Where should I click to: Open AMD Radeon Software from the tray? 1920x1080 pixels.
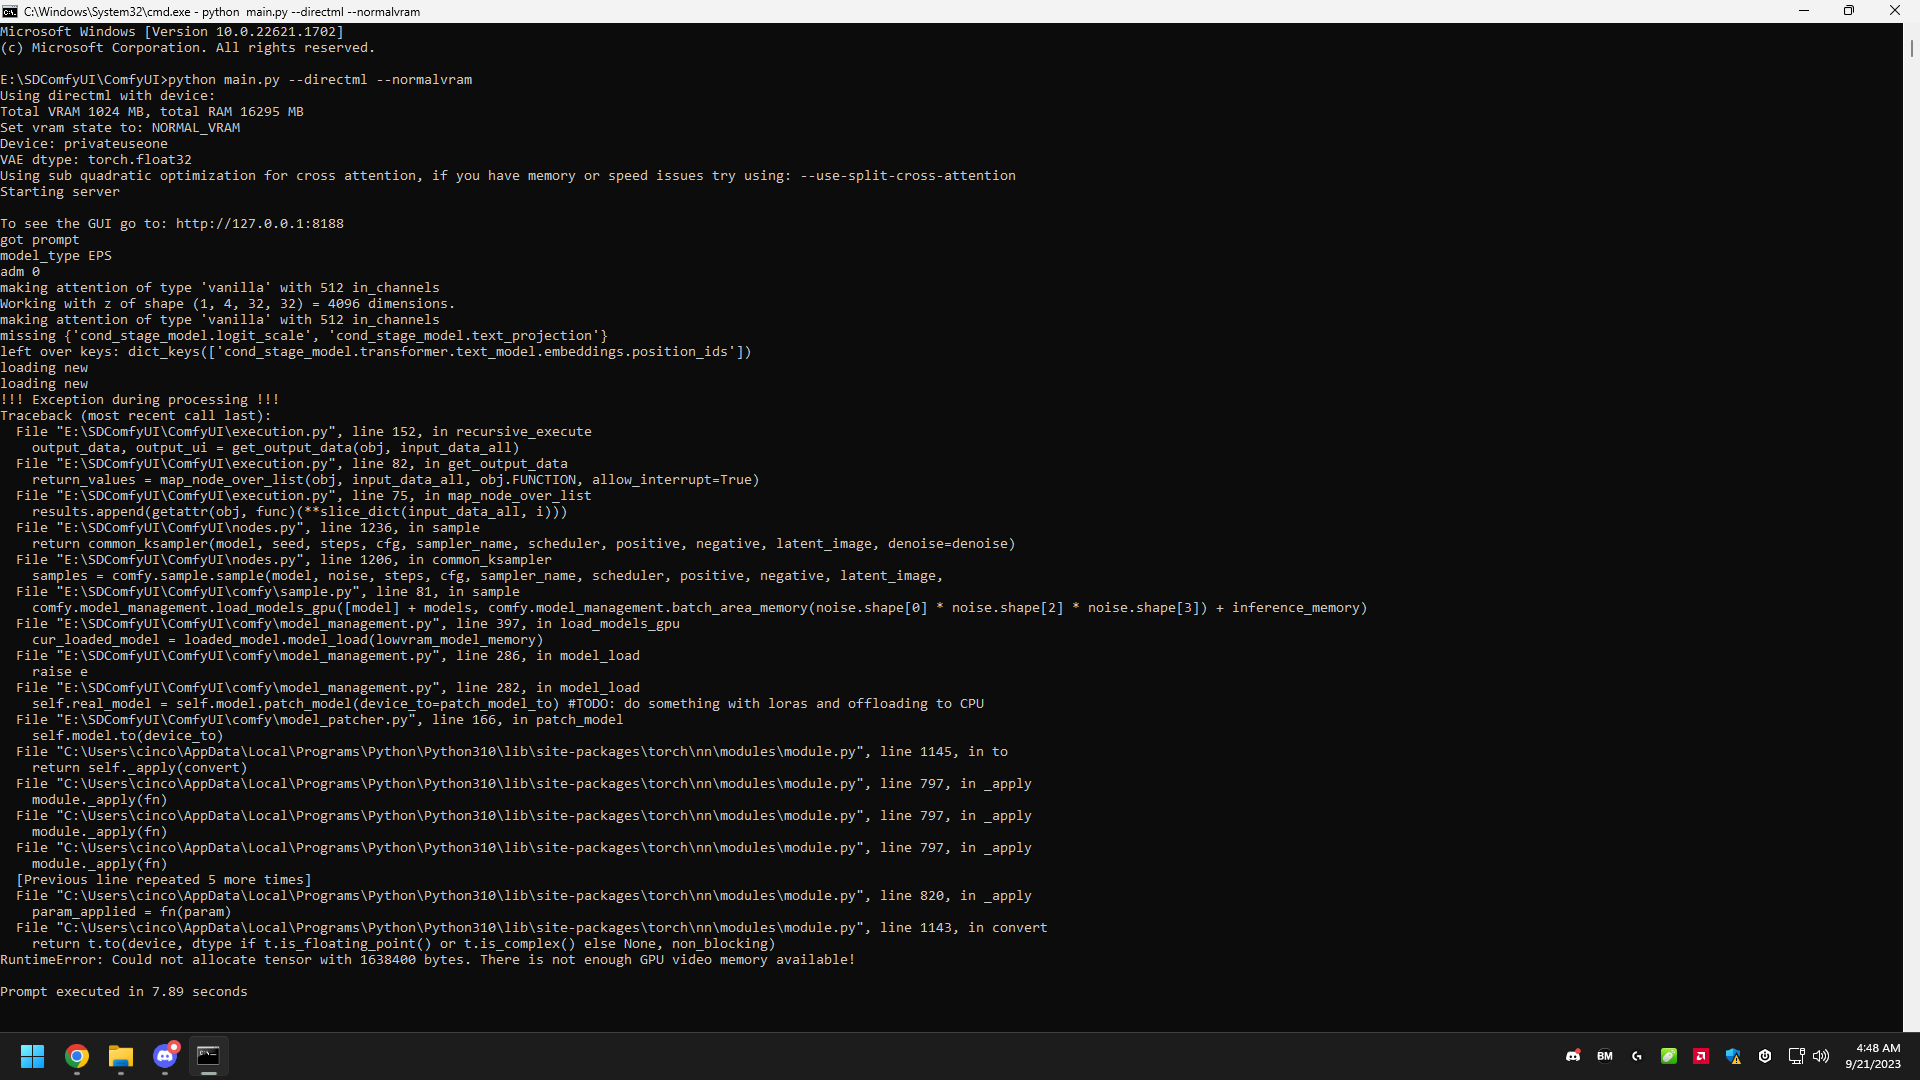1702,1056
